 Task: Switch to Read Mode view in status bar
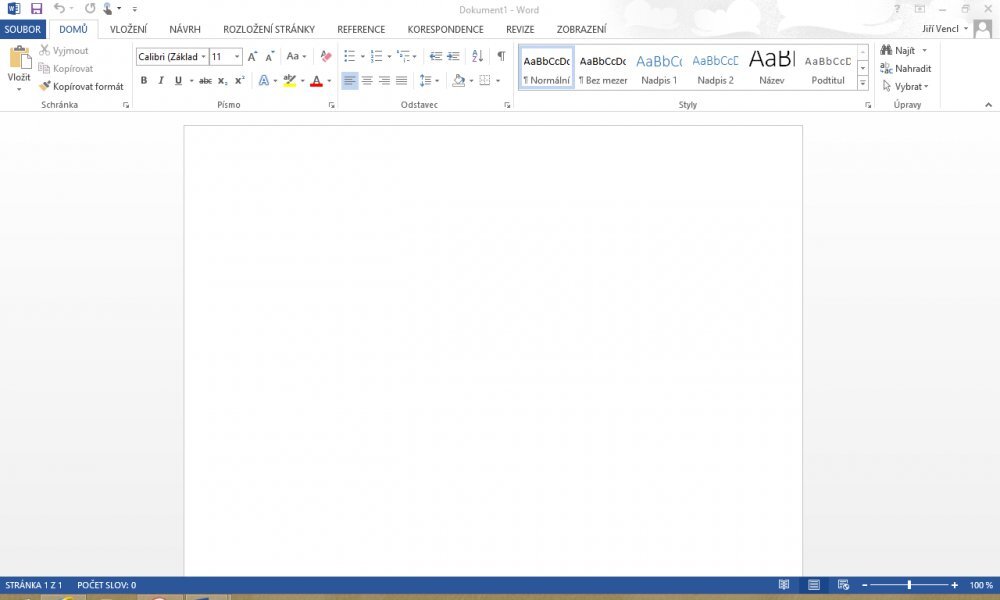[784, 585]
